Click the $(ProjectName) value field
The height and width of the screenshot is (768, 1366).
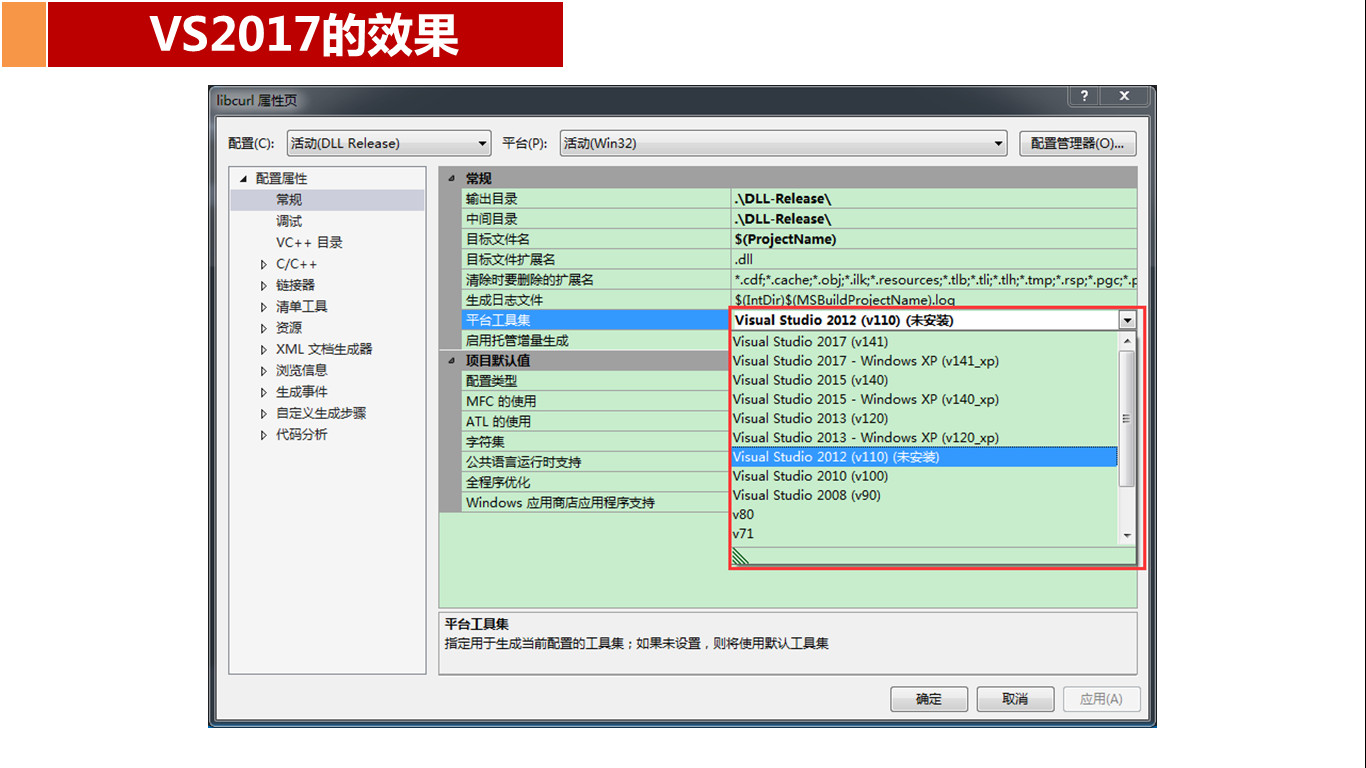(785, 239)
